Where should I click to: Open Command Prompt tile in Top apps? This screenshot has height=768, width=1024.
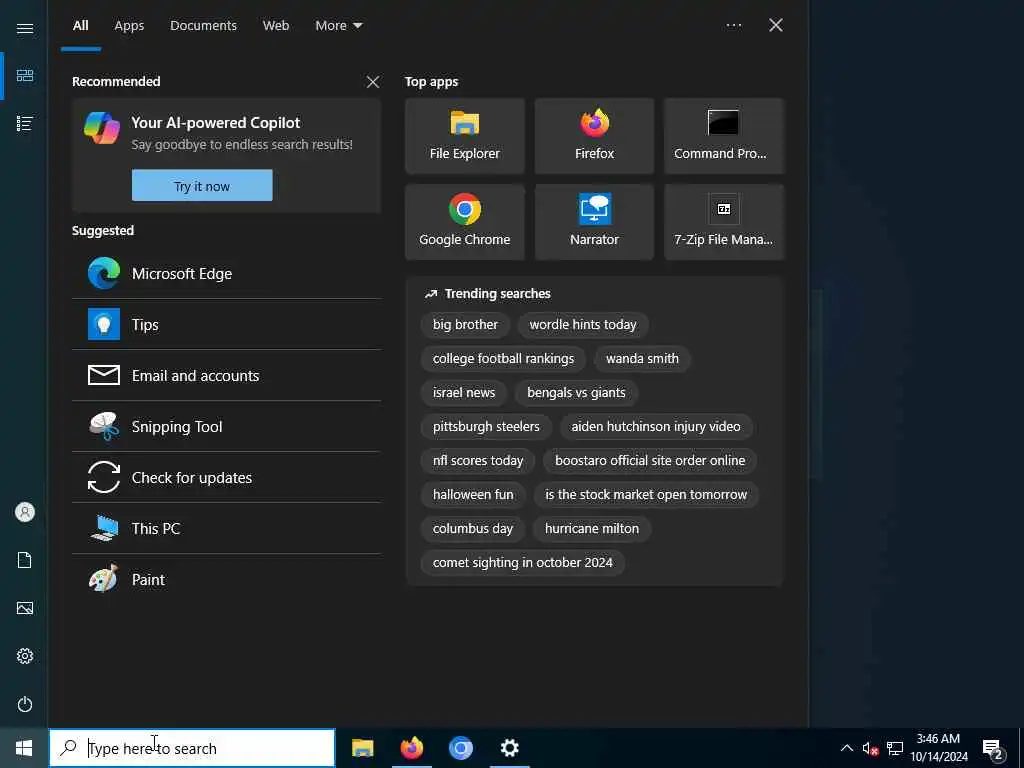click(724, 136)
